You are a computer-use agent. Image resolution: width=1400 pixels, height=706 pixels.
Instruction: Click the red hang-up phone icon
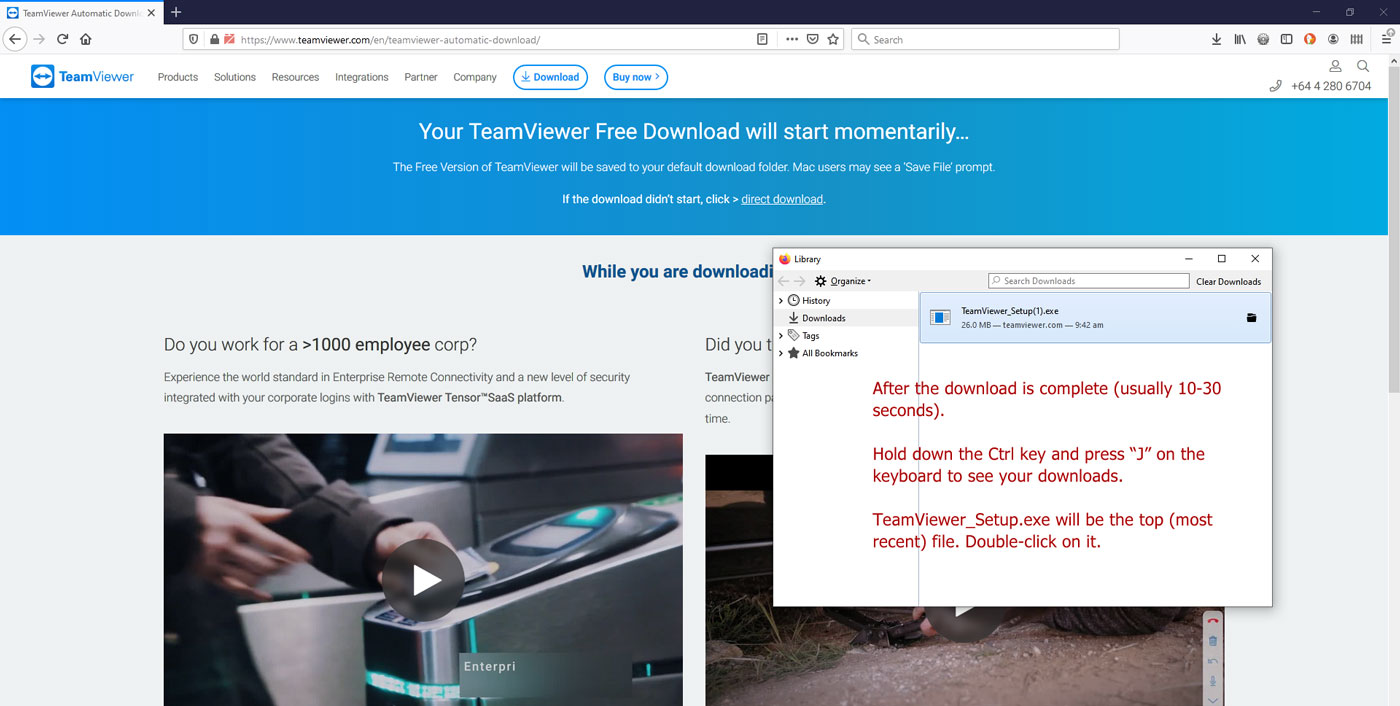click(1213, 621)
